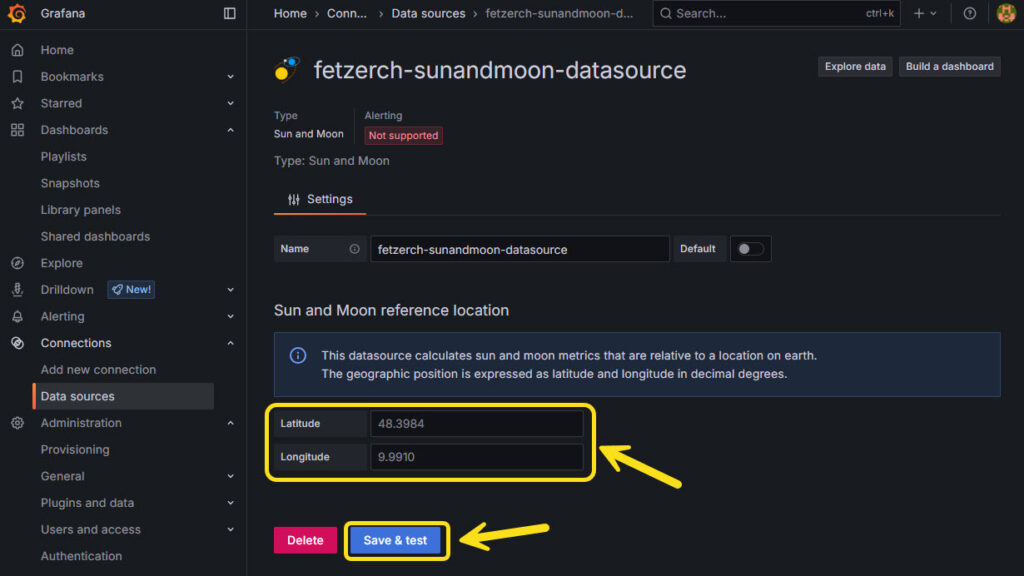
Task: Click the Drilldown icon in sidebar
Action: (18, 290)
